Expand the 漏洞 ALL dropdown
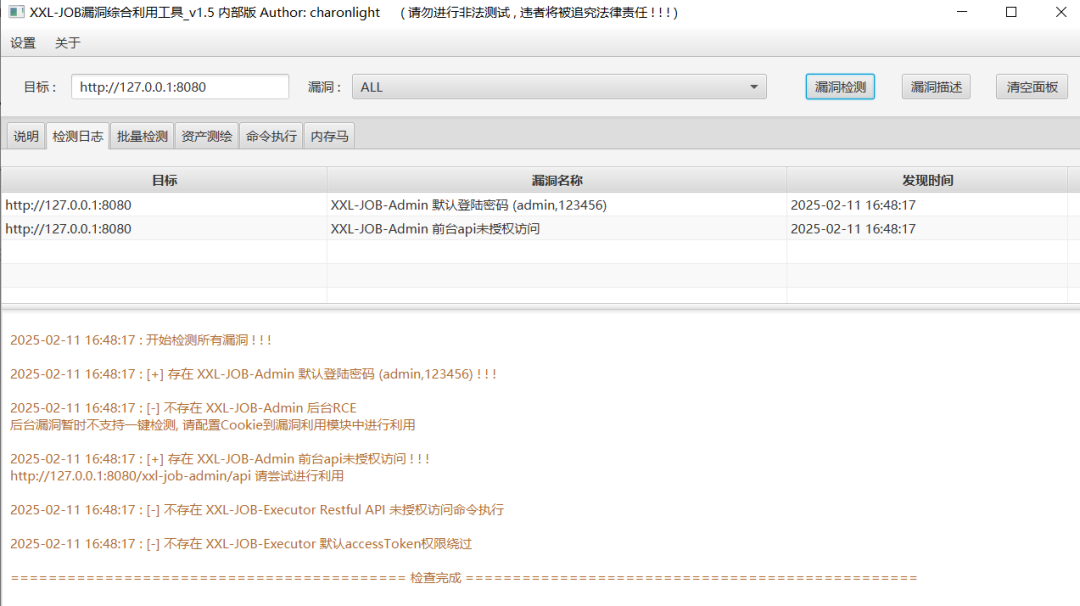This screenshot has height=606, width=1080. coord(559,87)
